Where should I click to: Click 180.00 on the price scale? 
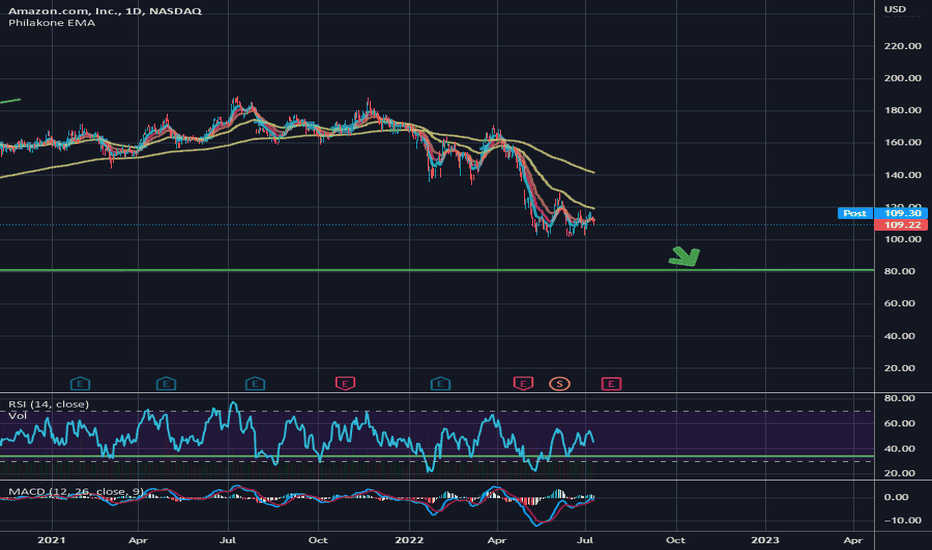point(902,110)
